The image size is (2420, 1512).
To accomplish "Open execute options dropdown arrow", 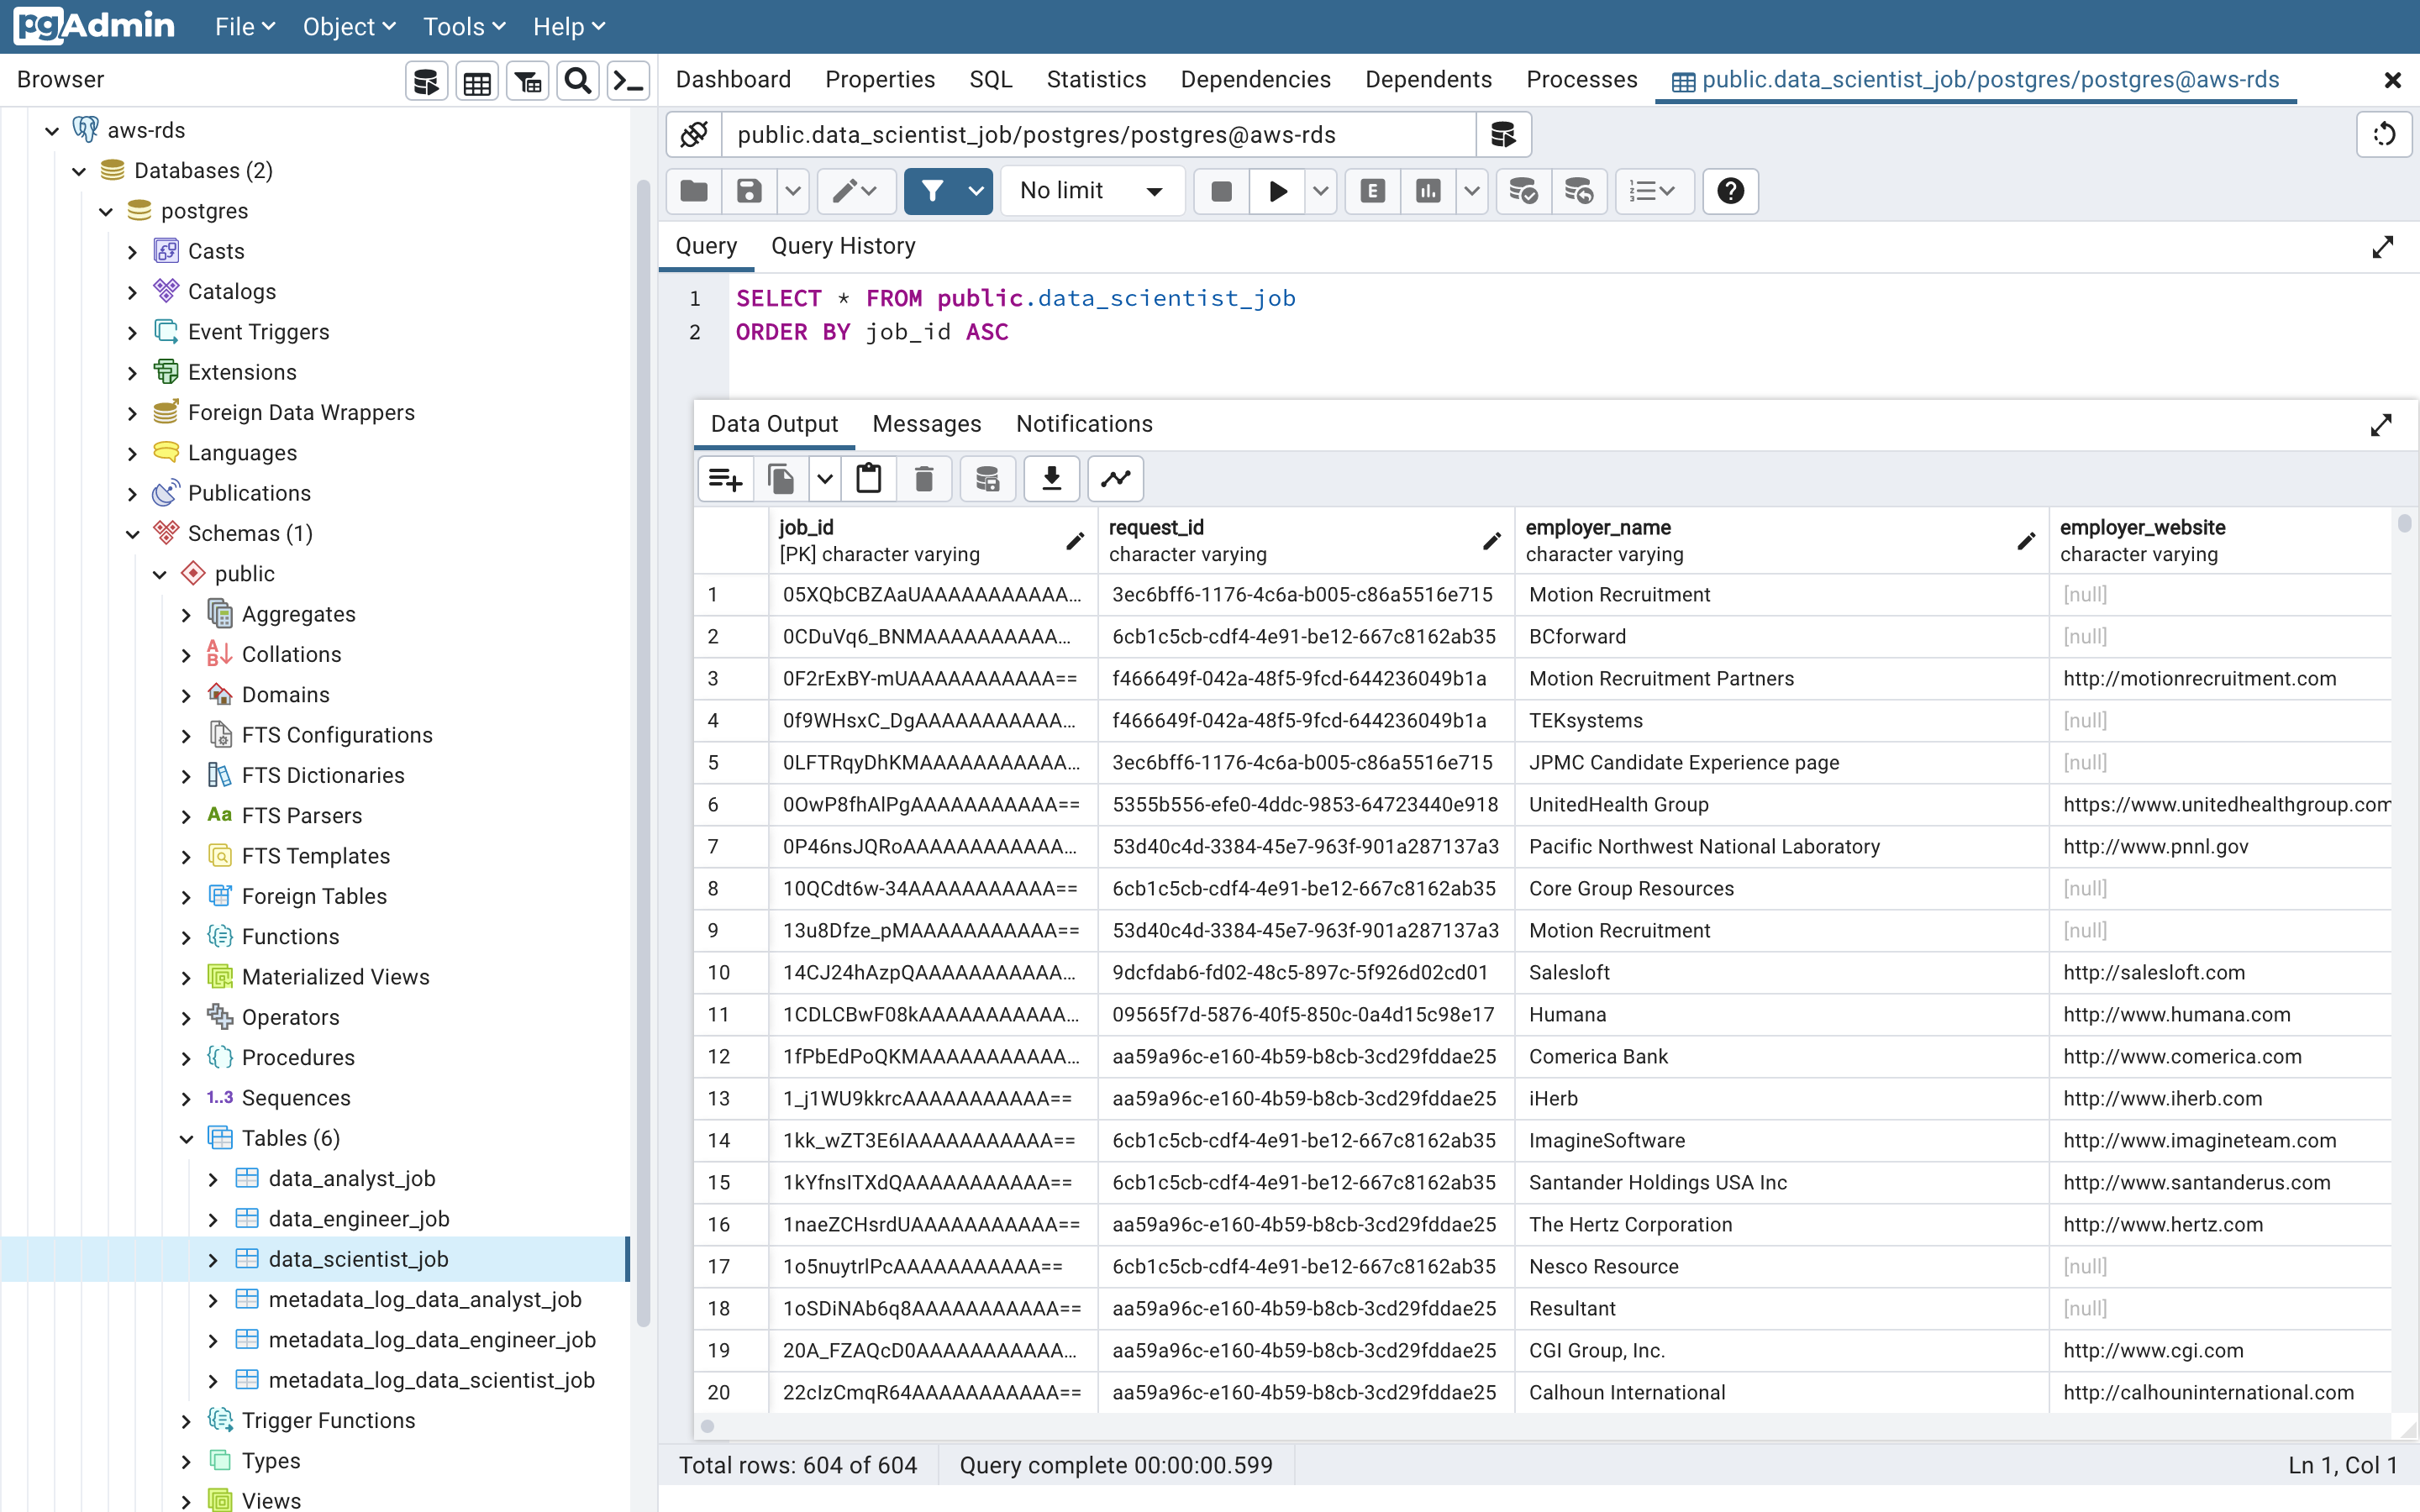I will (x=1320, y=191).
